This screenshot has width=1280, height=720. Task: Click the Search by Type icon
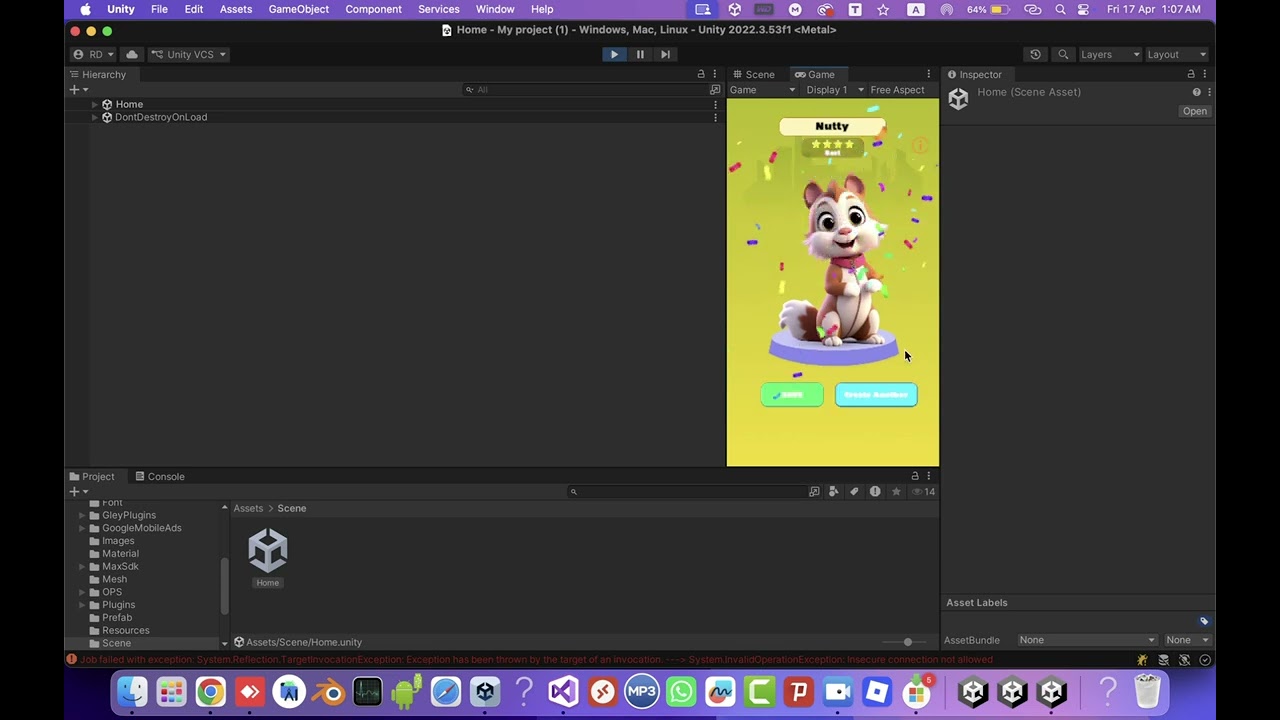pos(834,492)
